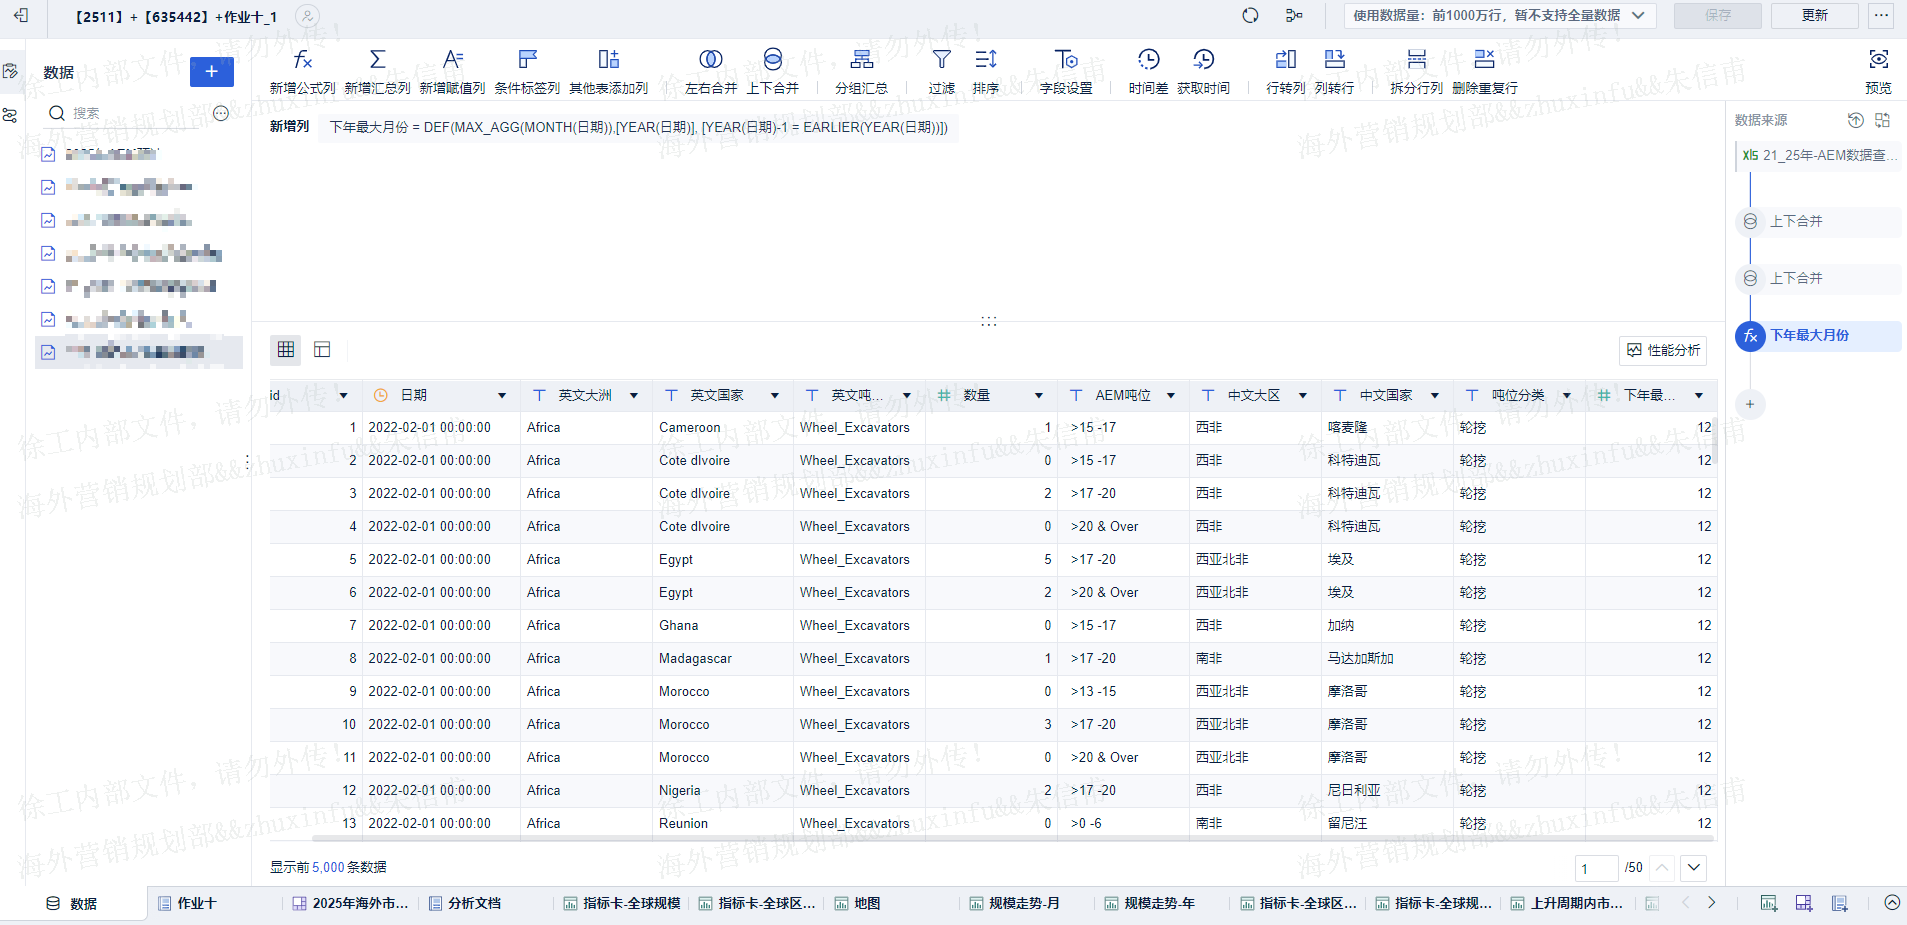Image resolution: width=1907 pixels, height=925 pixels.
Task: Click the 删除重复行 icon
Action: point(1484,60)
